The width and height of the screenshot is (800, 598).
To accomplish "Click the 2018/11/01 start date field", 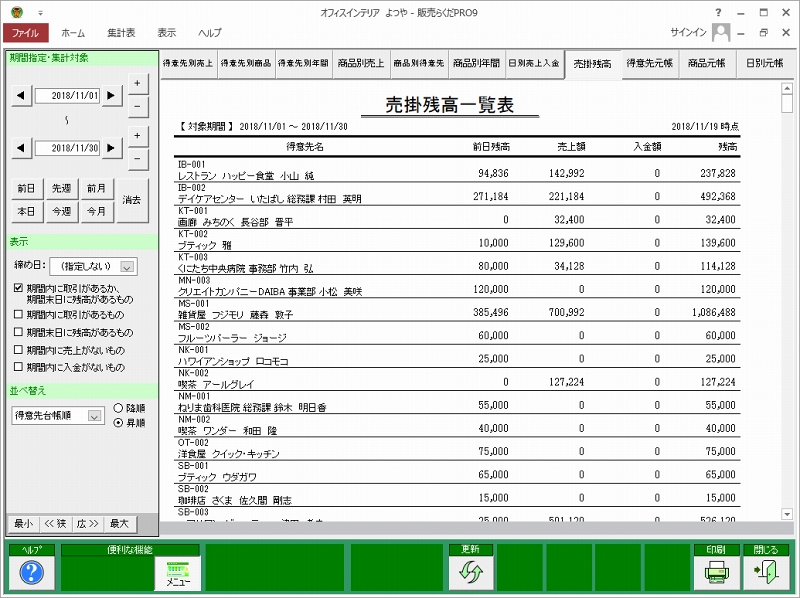I will pos(67,96).
